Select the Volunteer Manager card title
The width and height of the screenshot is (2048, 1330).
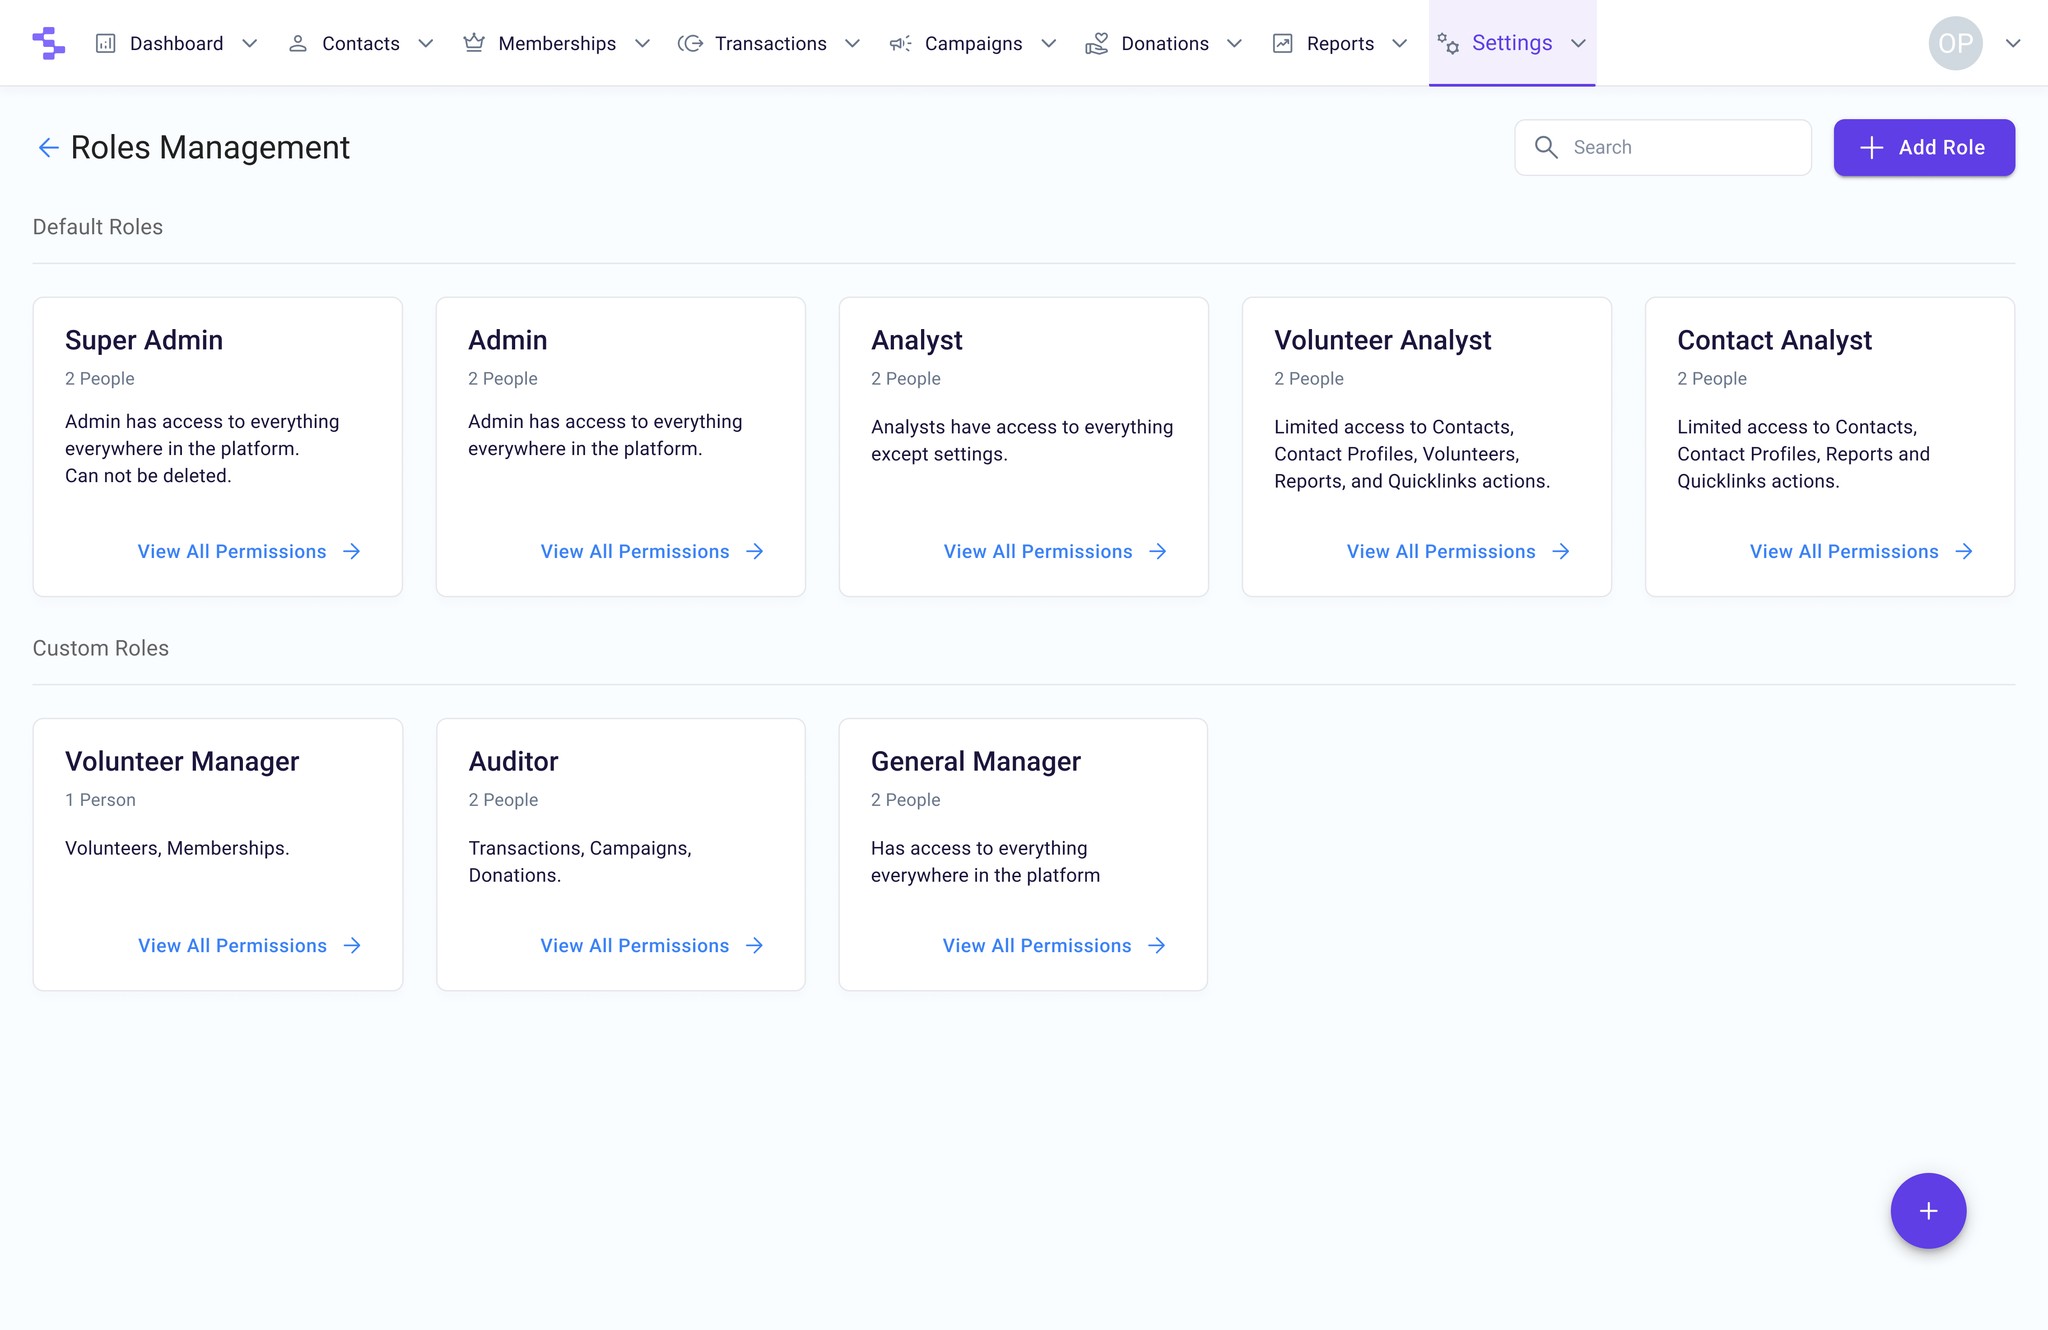pyautogui.click(x=182, y=762)
